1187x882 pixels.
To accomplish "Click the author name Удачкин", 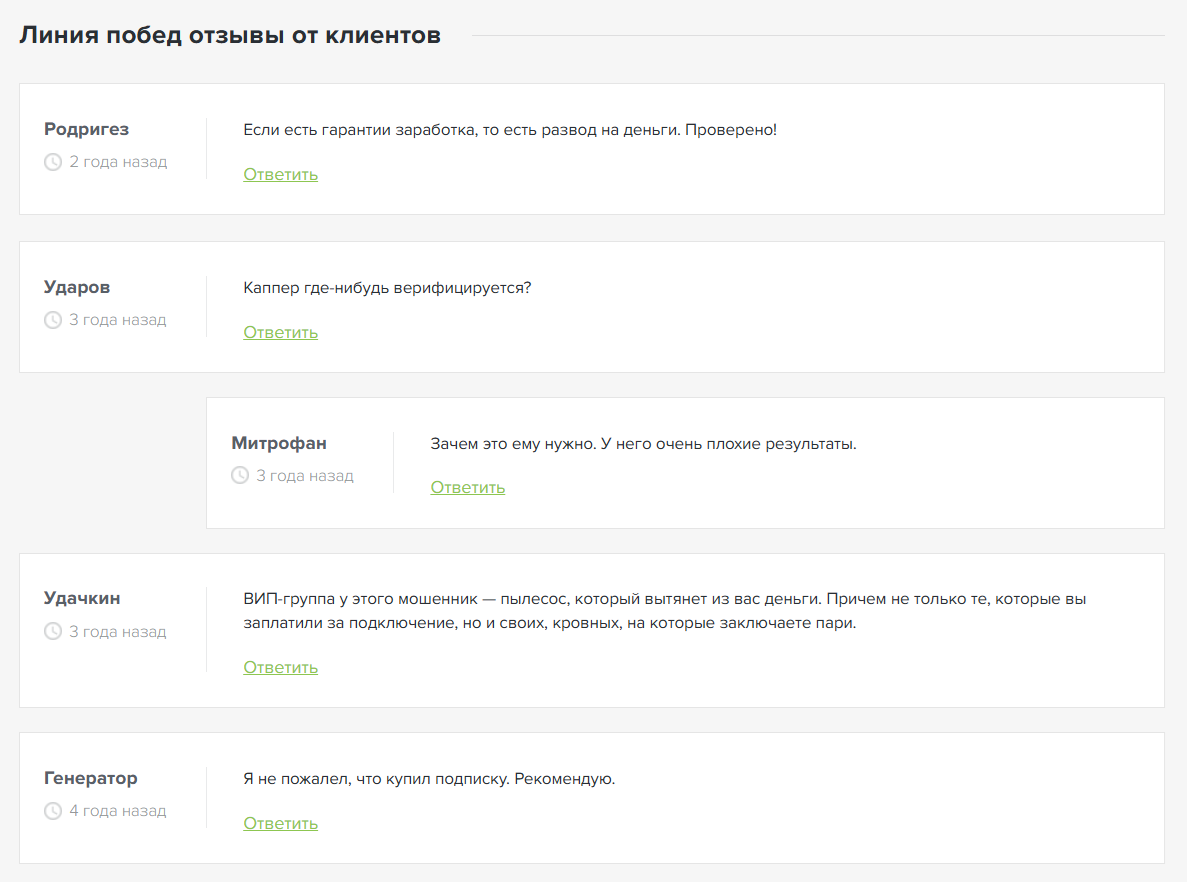I will [x=82, y=598].
